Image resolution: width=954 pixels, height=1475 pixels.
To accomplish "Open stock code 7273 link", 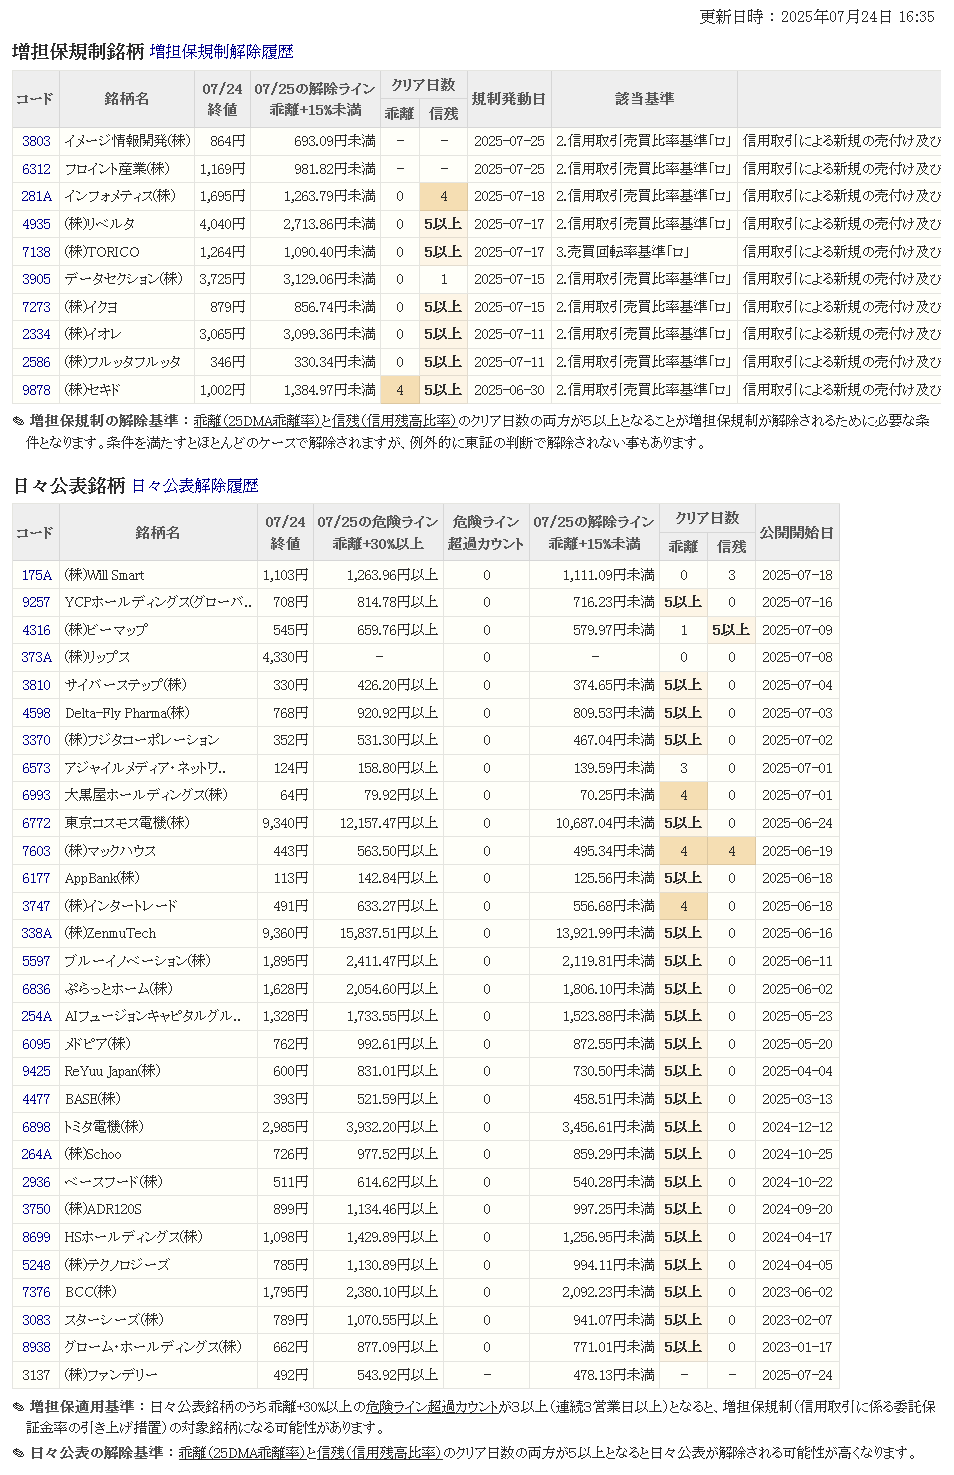I will tap(36, 307).
